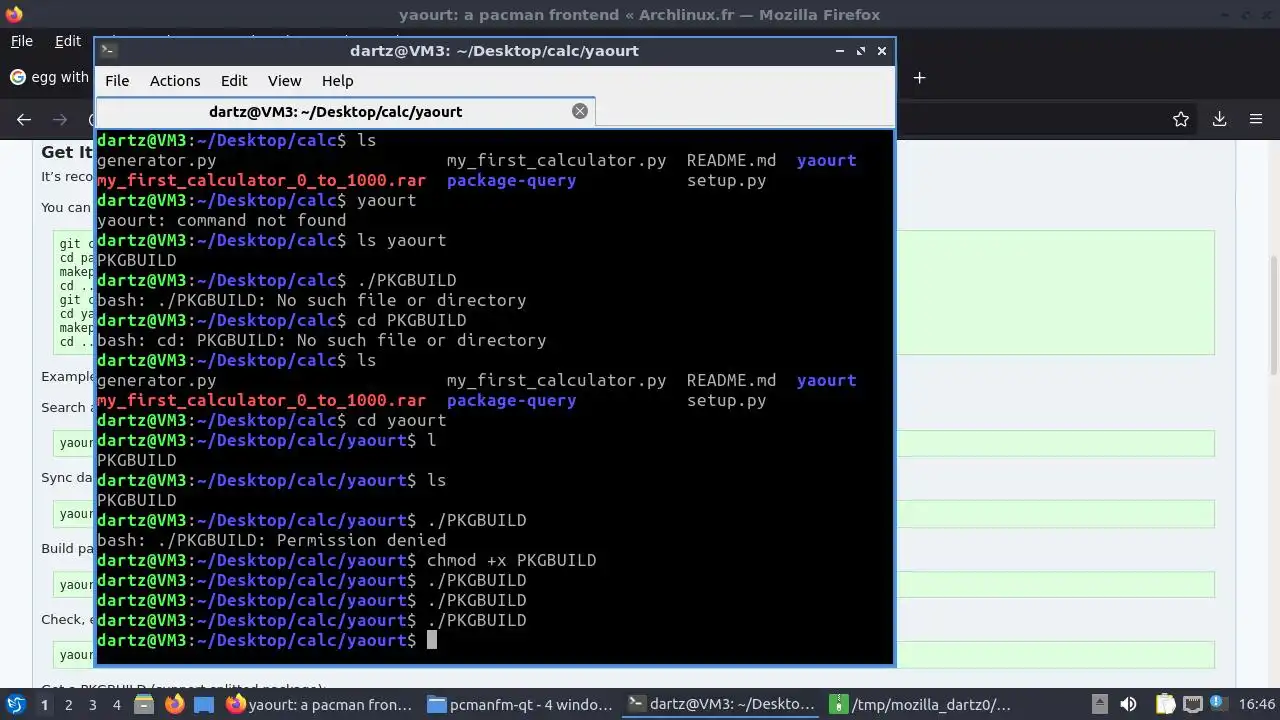
Task: Switch to virtual desktop 2
Action: pos(68,704)
